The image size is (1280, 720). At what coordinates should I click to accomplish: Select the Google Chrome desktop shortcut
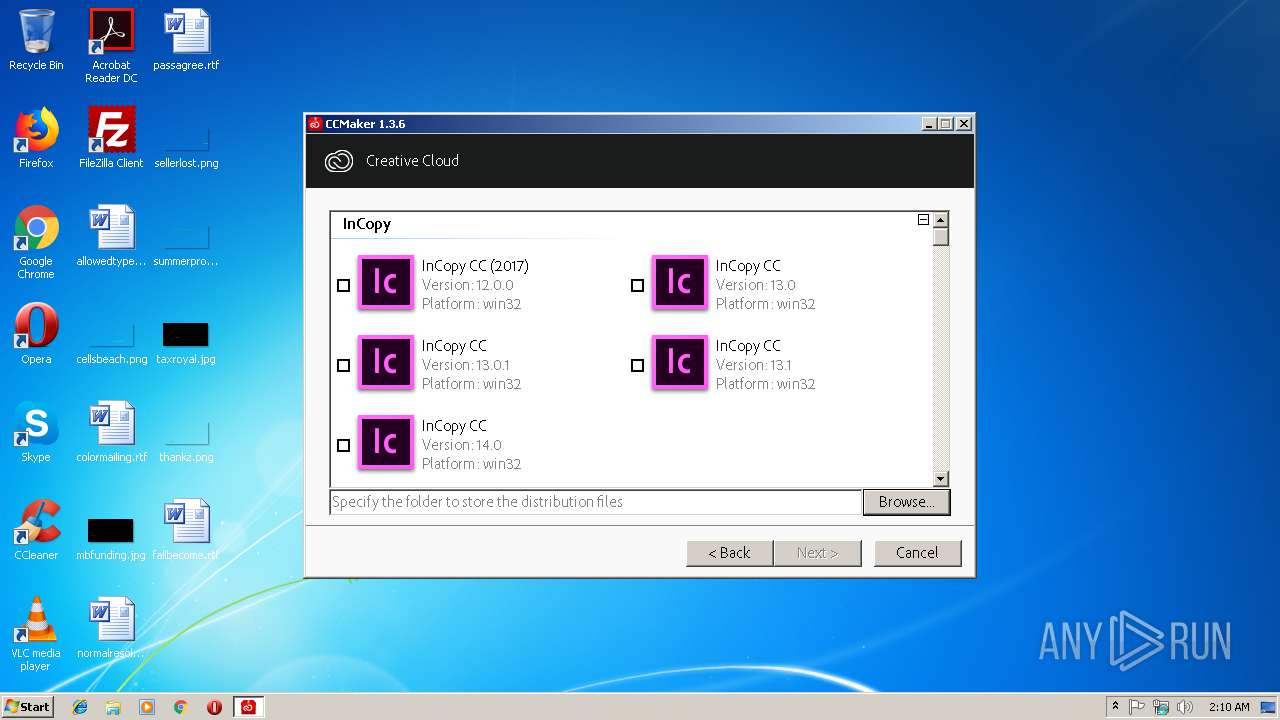(x=36, y=242)
